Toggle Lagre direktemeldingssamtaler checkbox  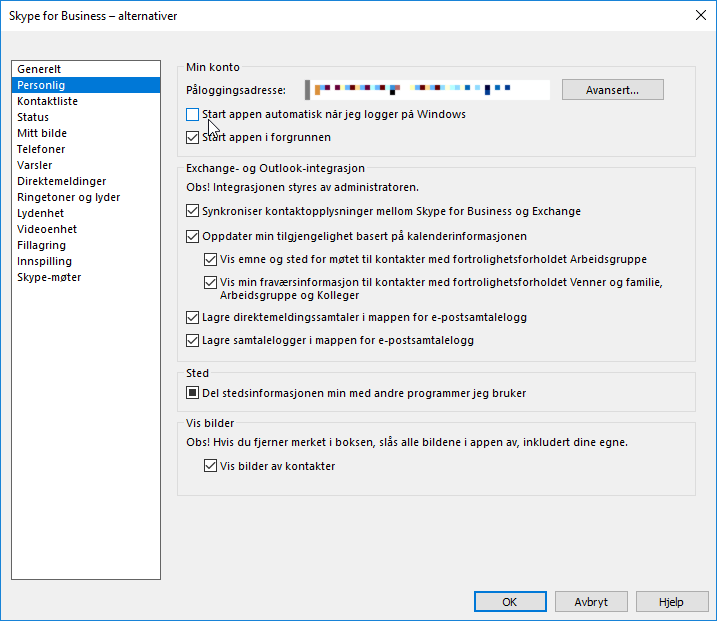193,317
